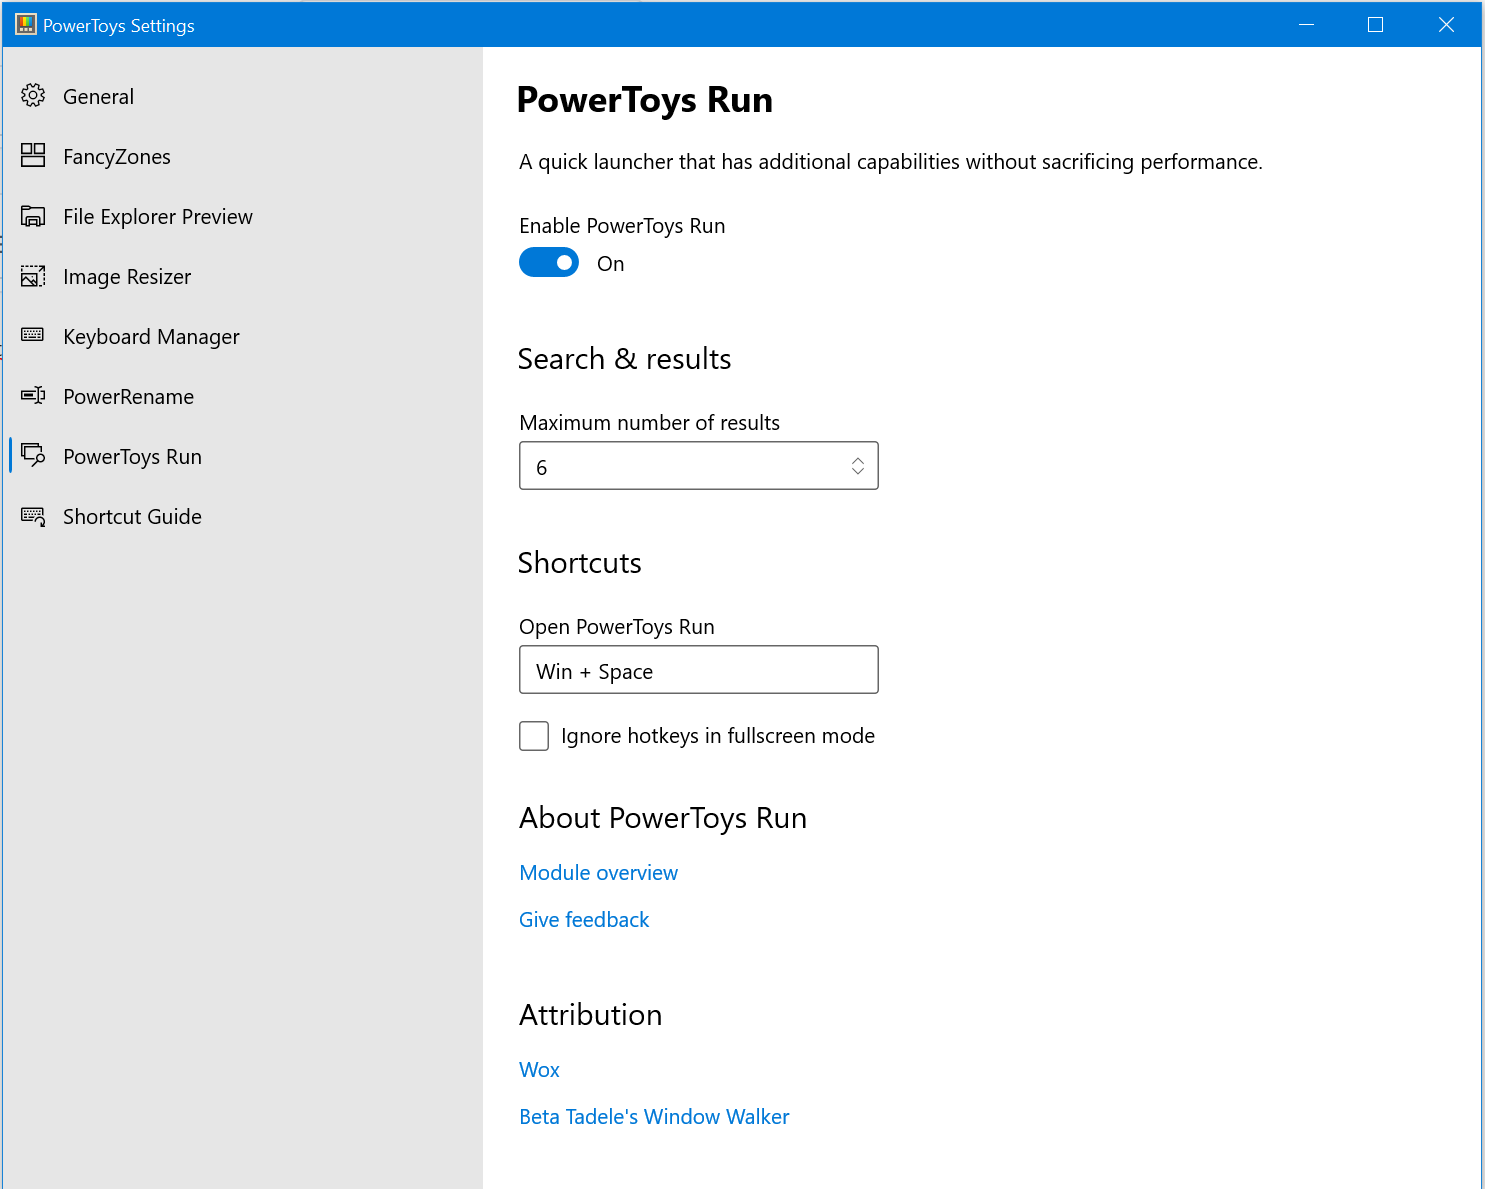Turn off Enable PowerToys Run
This screenshot has width=1485, height=1189.
548,262
